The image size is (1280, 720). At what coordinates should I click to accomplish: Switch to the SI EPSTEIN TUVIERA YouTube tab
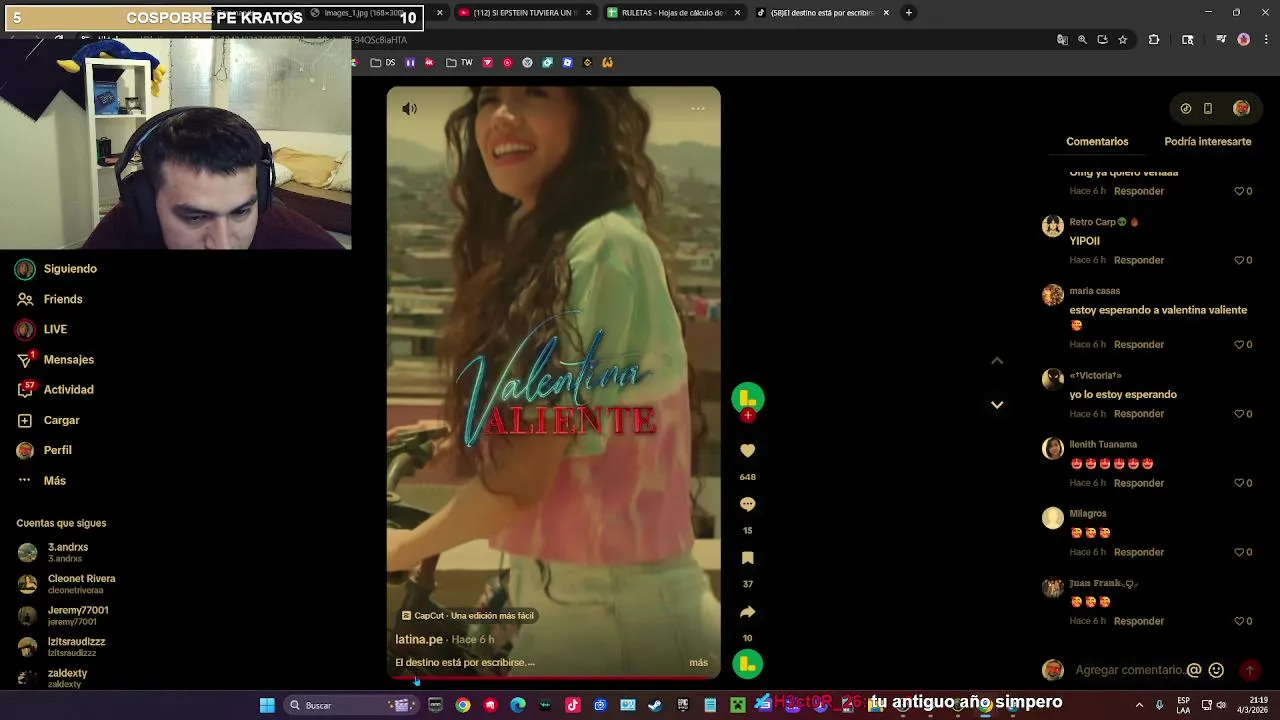click(x=525, y=13)
